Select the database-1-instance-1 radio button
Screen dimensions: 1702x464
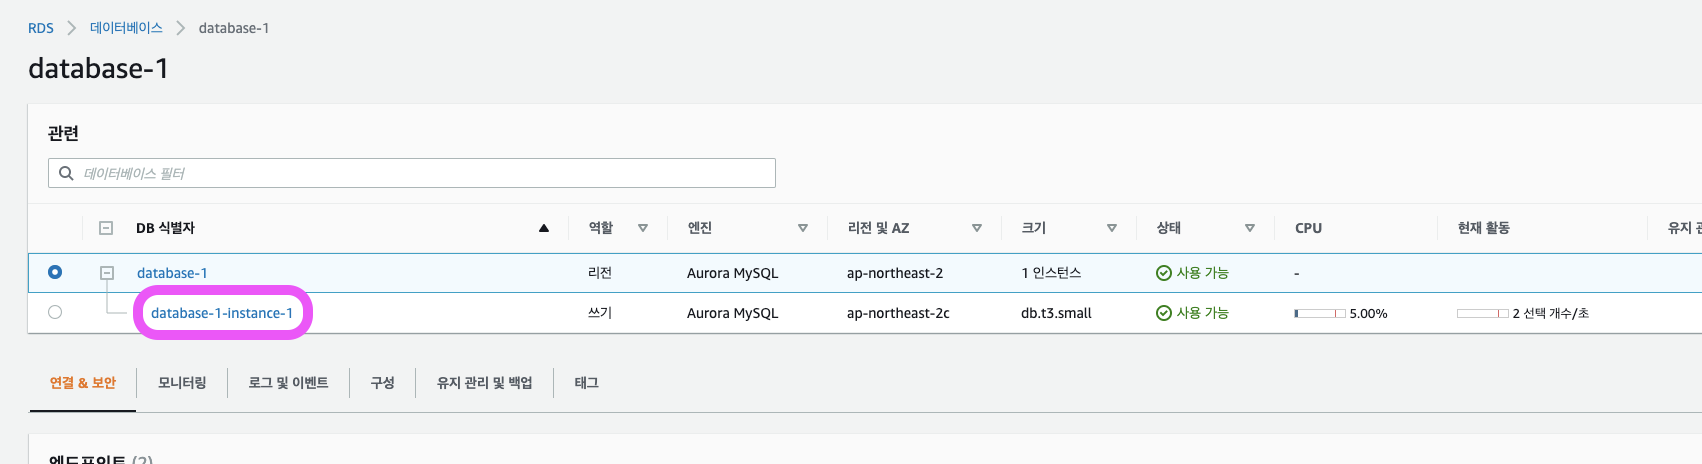pyautogui.click(x=55, y=312)
